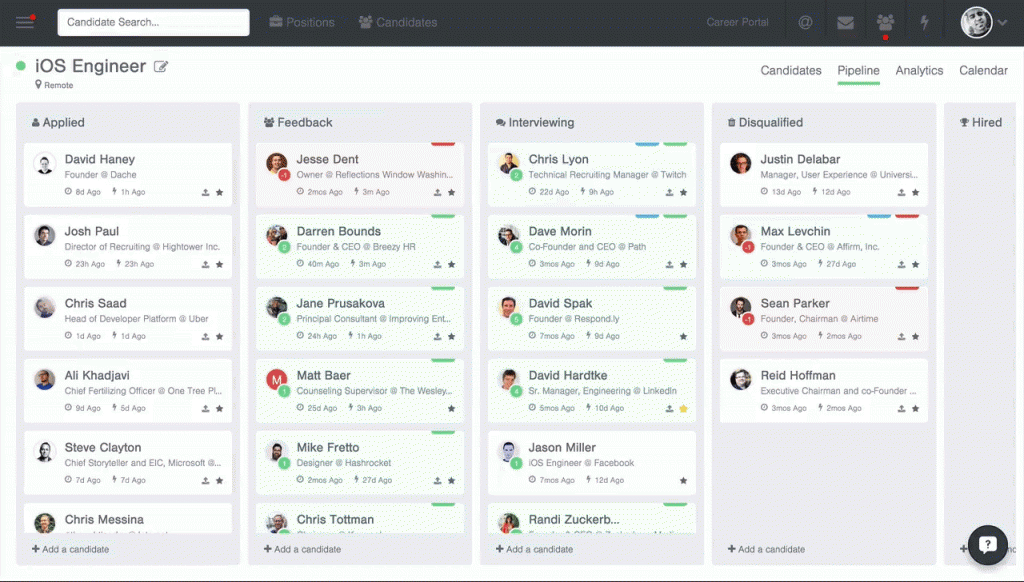Star candidate Jason Miller

[683, 481]
